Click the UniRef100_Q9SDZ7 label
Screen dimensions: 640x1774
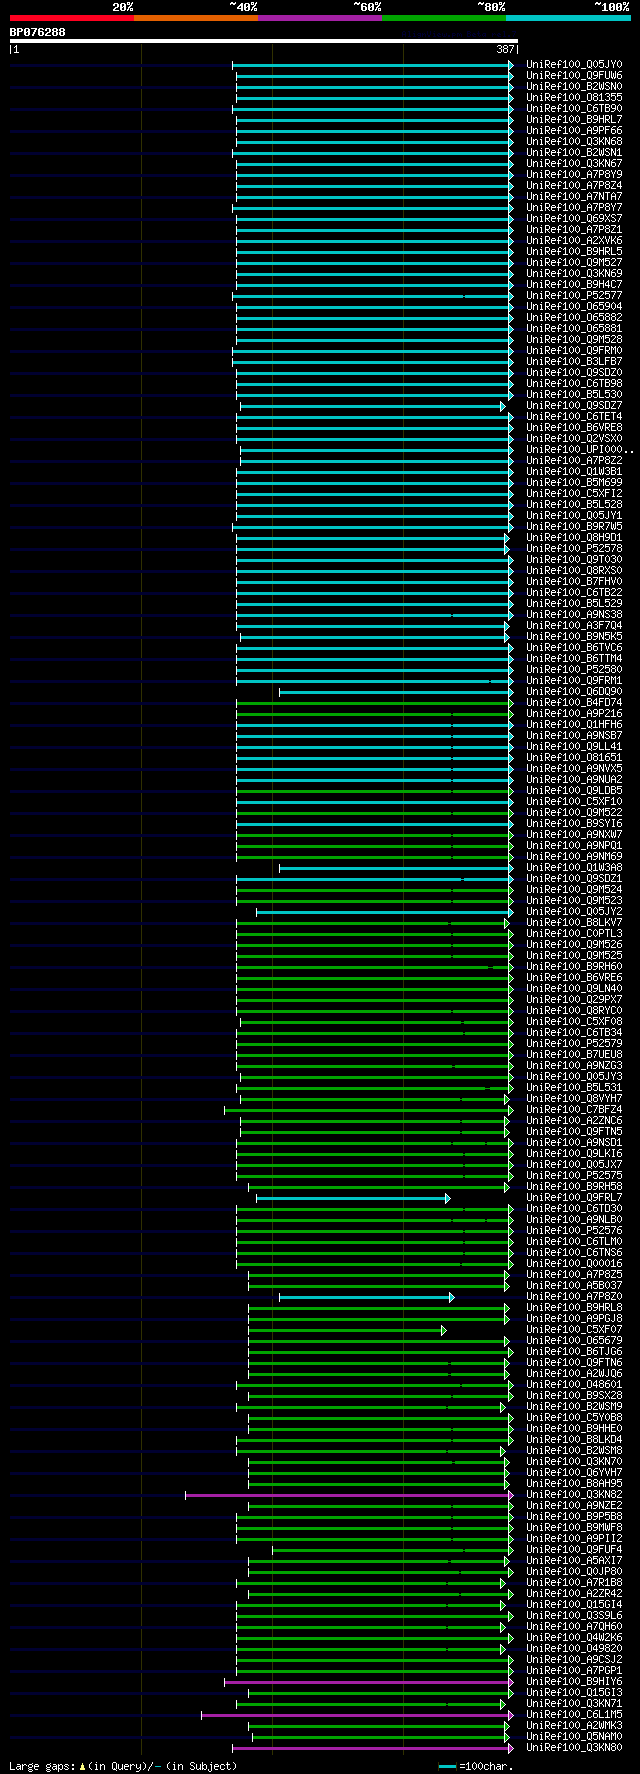[x=574, y=406]
